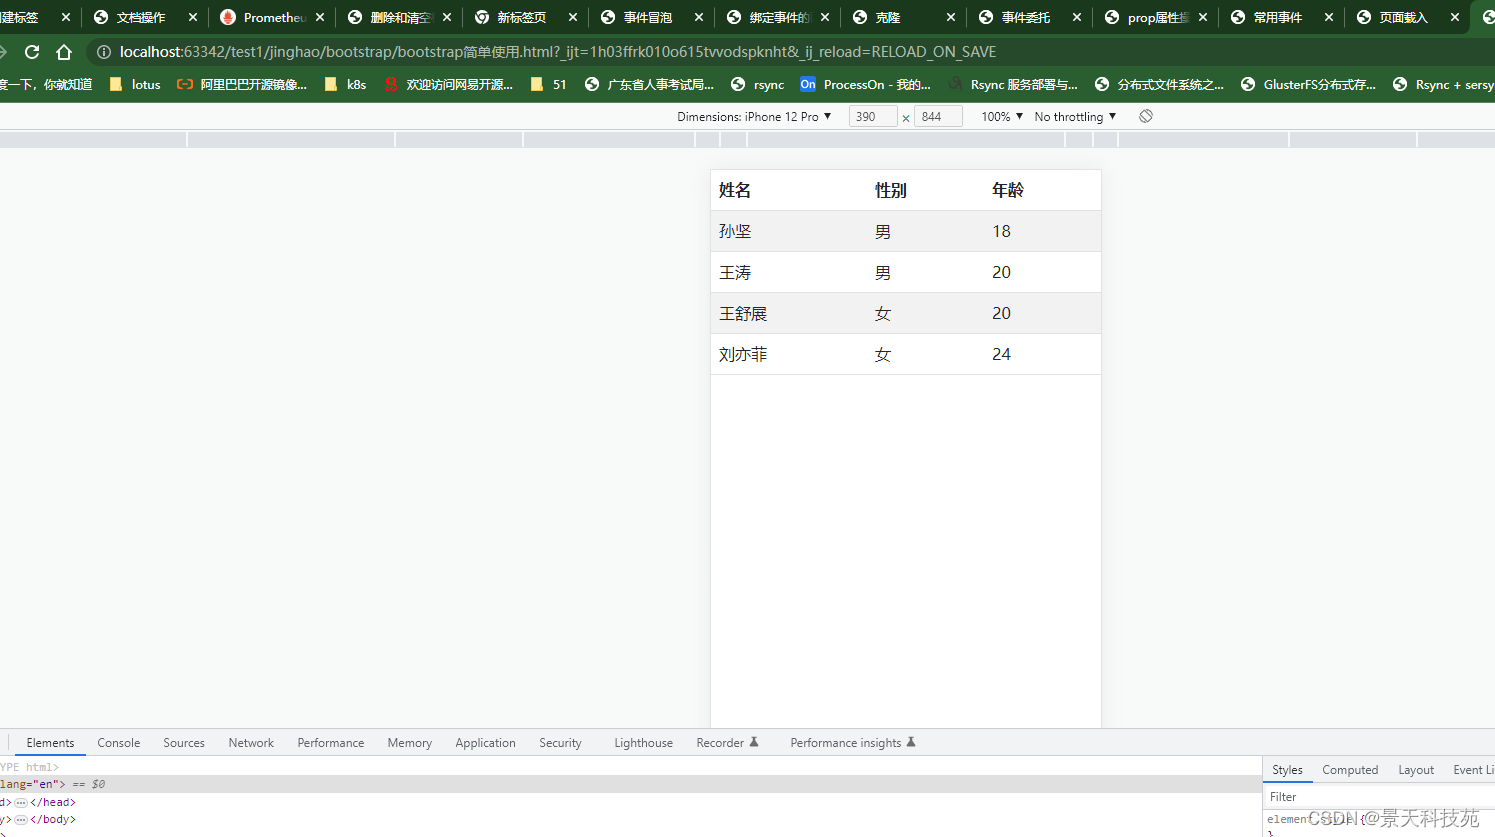This screenshot has height=837, width=1495.
Task: Close the 文档操作 tab
Action: point(193,17)
